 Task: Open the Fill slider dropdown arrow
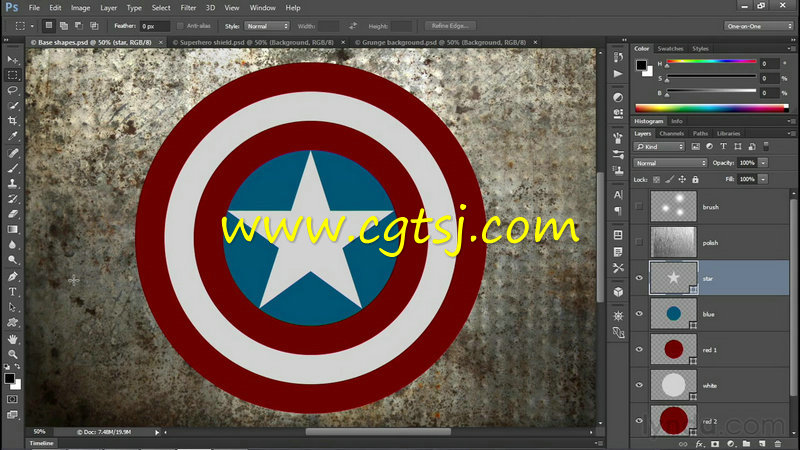point(763,180)
